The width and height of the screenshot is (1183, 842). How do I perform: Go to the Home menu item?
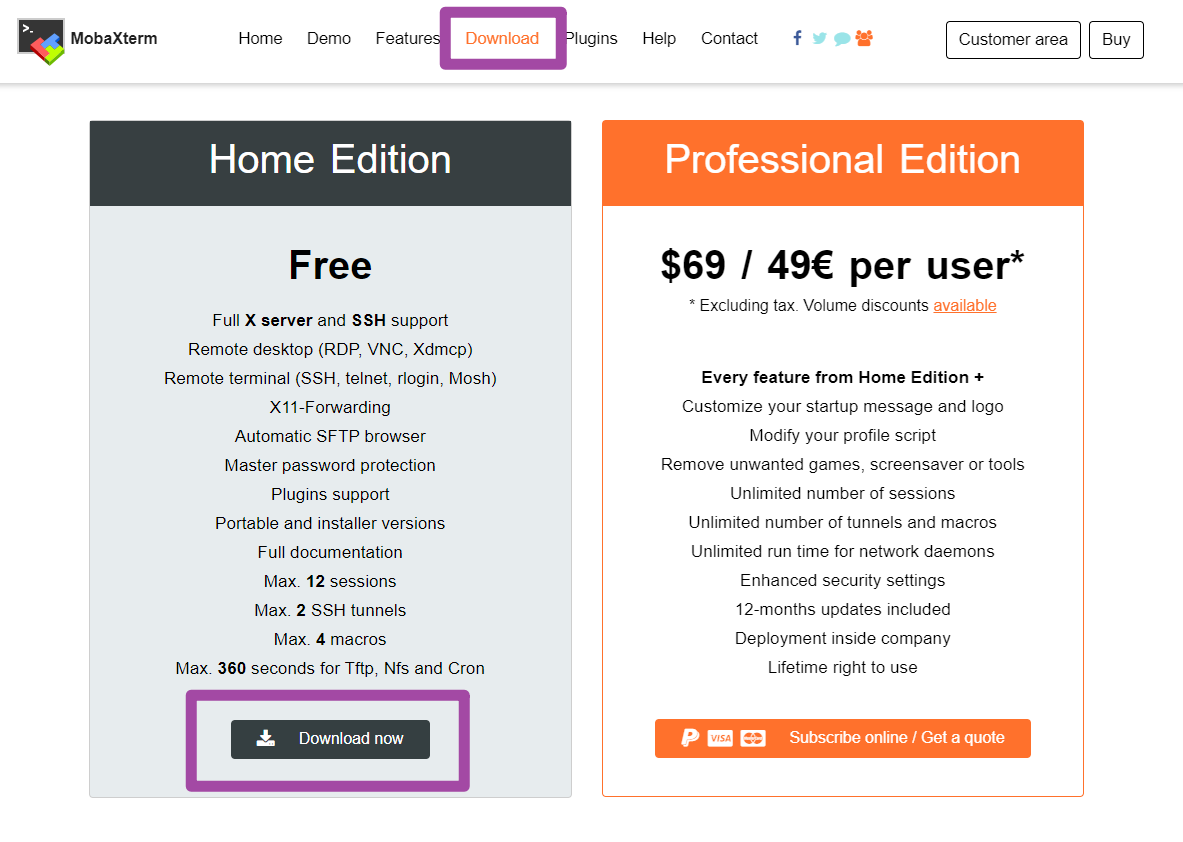(x=260, y=39)
